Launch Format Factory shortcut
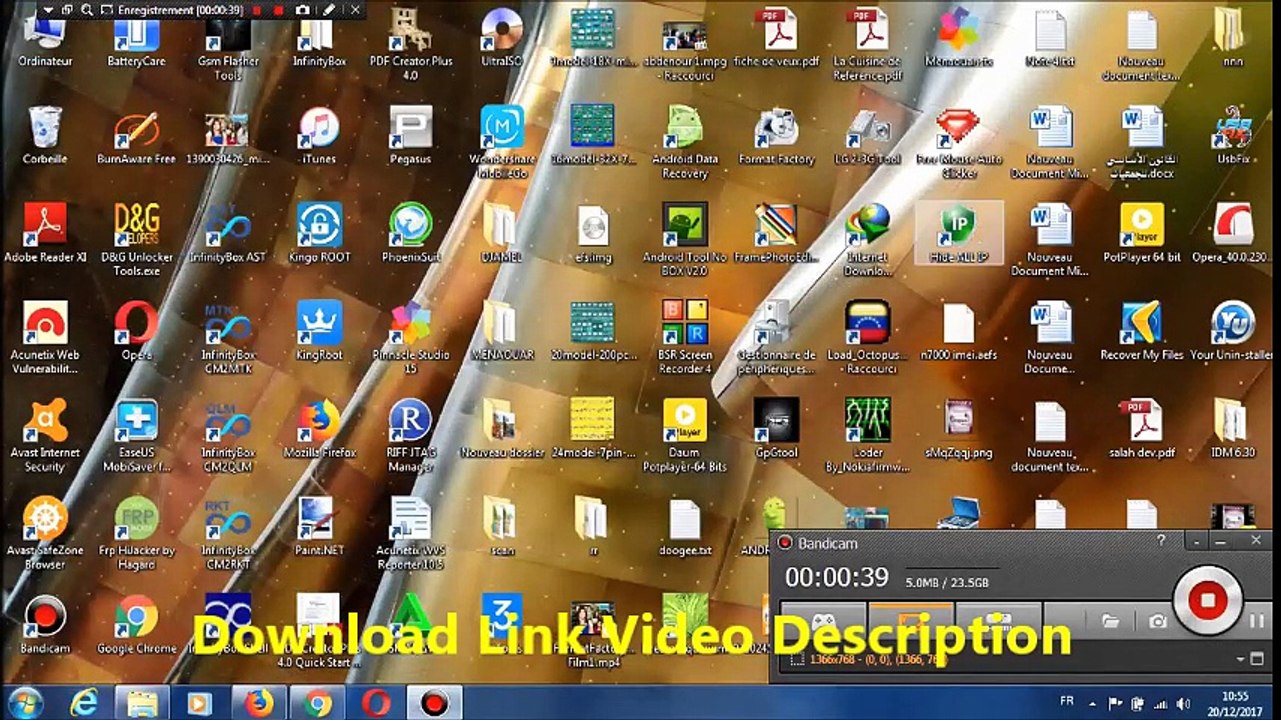The image size is (1281, 720). [776, 136]
